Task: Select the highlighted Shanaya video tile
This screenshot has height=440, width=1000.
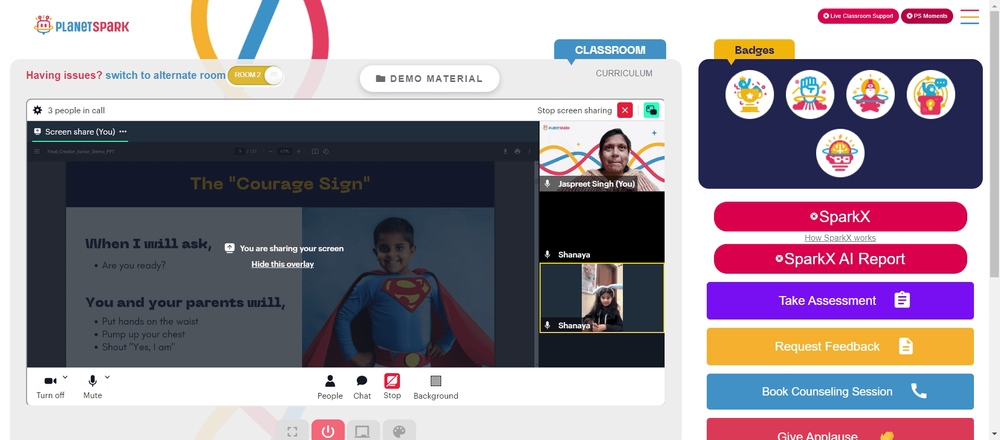Action: pos(602,298)
